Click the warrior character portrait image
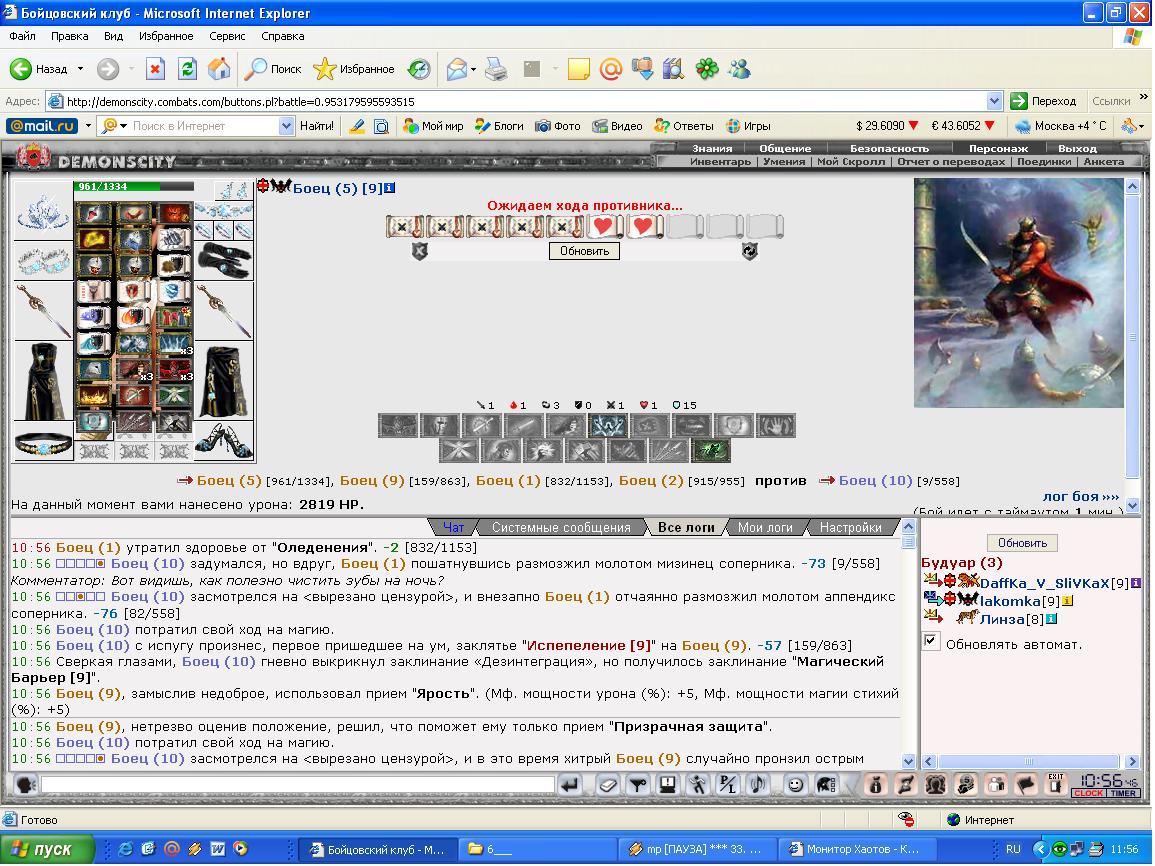This screenshot has height=866, width=1155. coord(1019,293)
